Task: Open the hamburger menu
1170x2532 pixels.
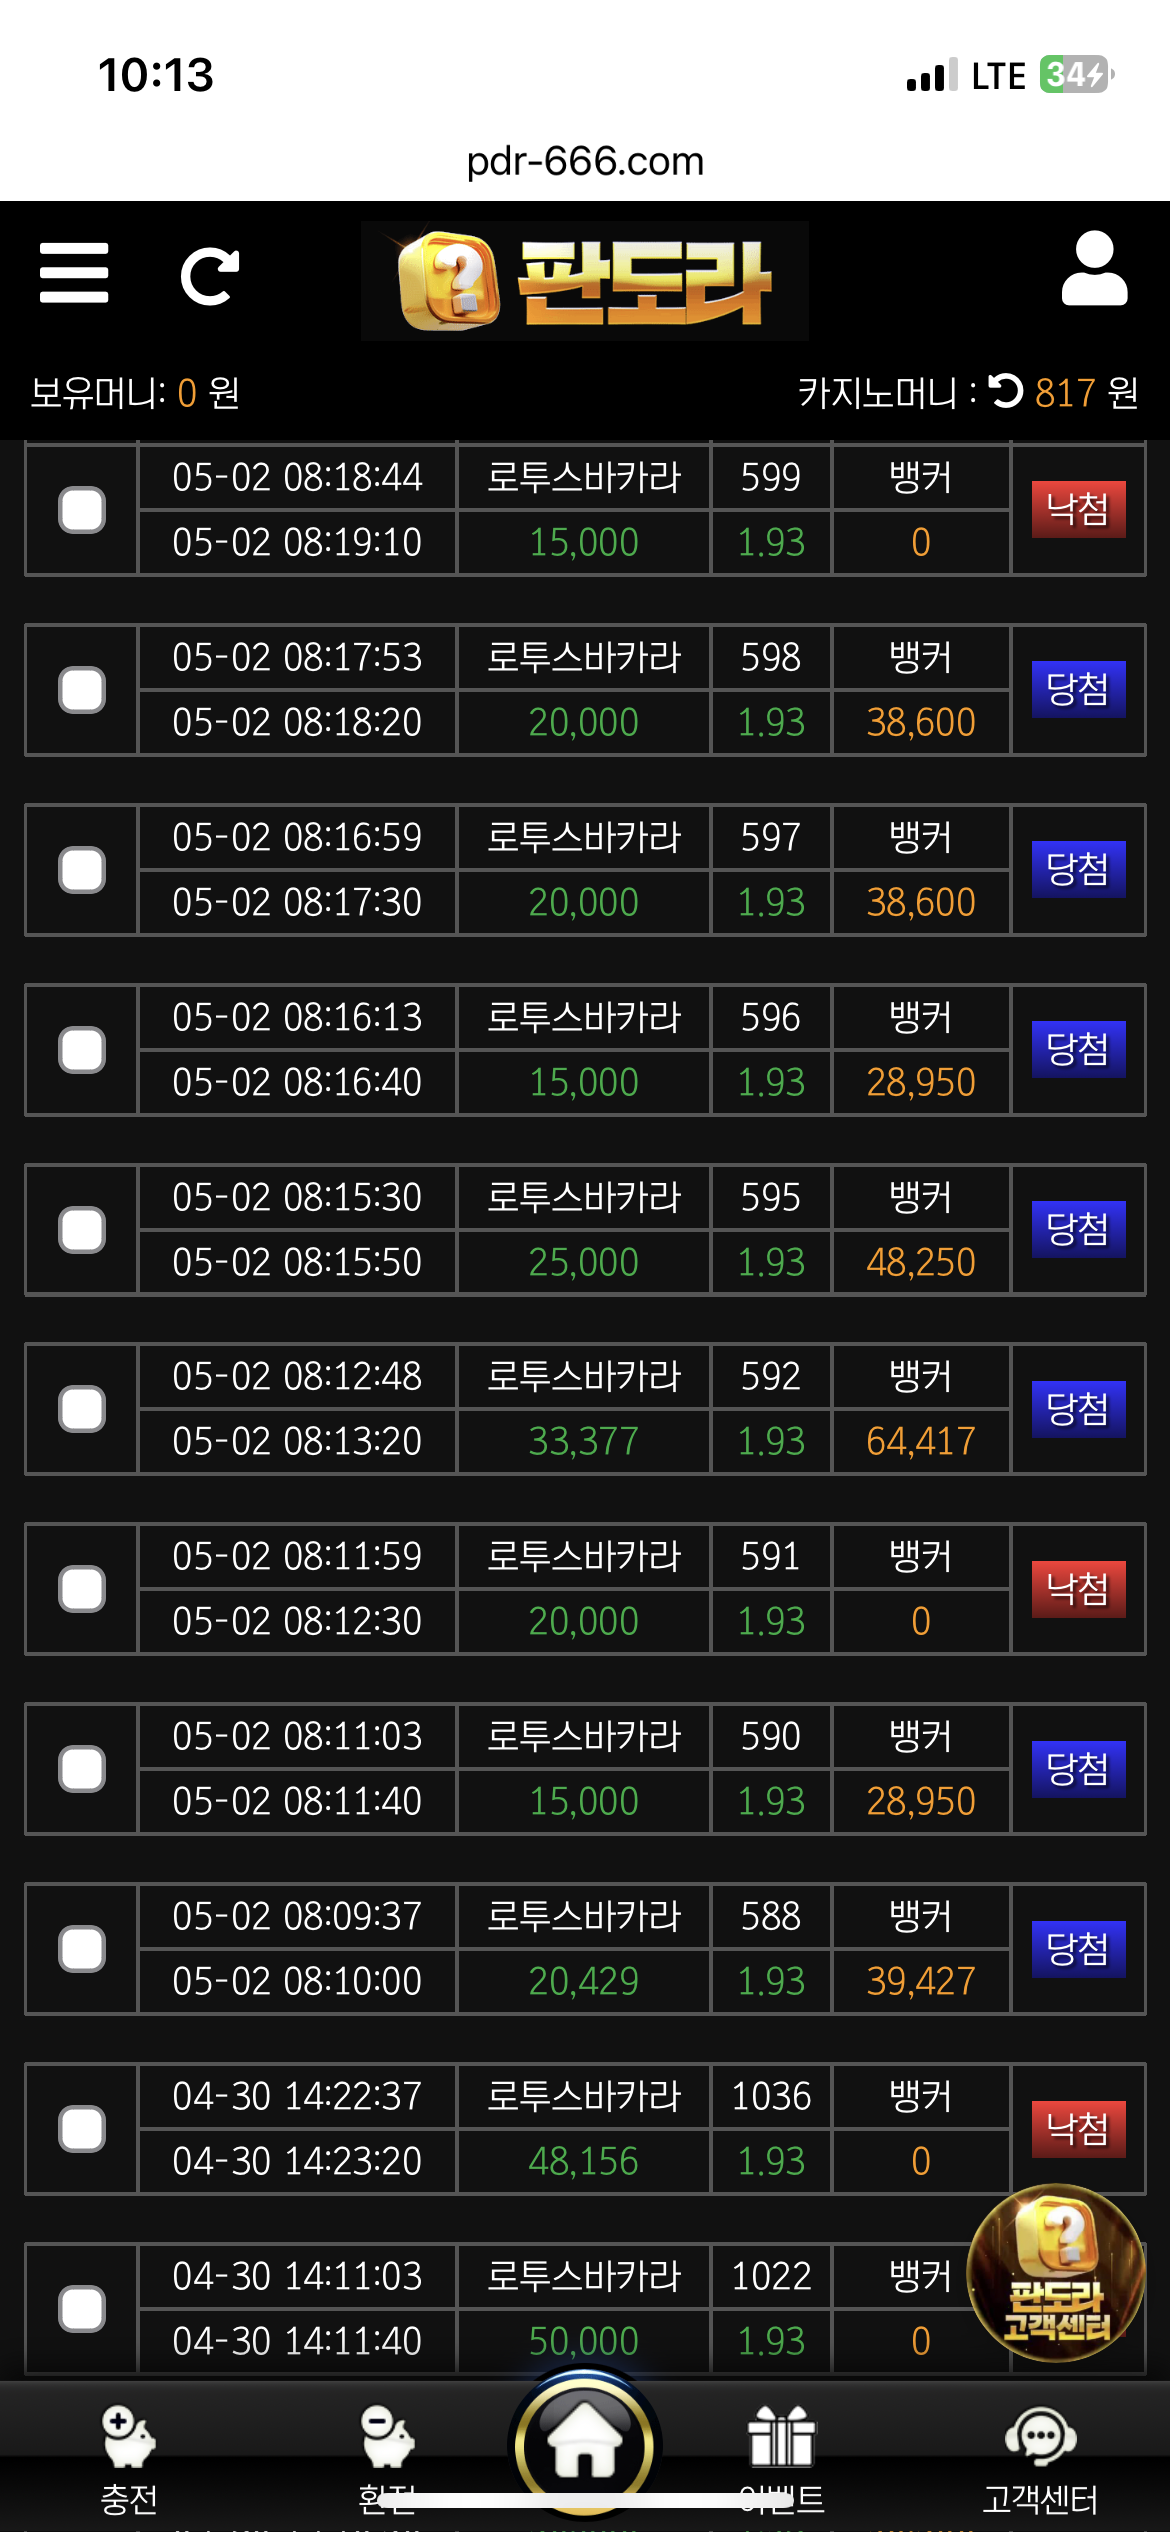Action: click(74, 273)
